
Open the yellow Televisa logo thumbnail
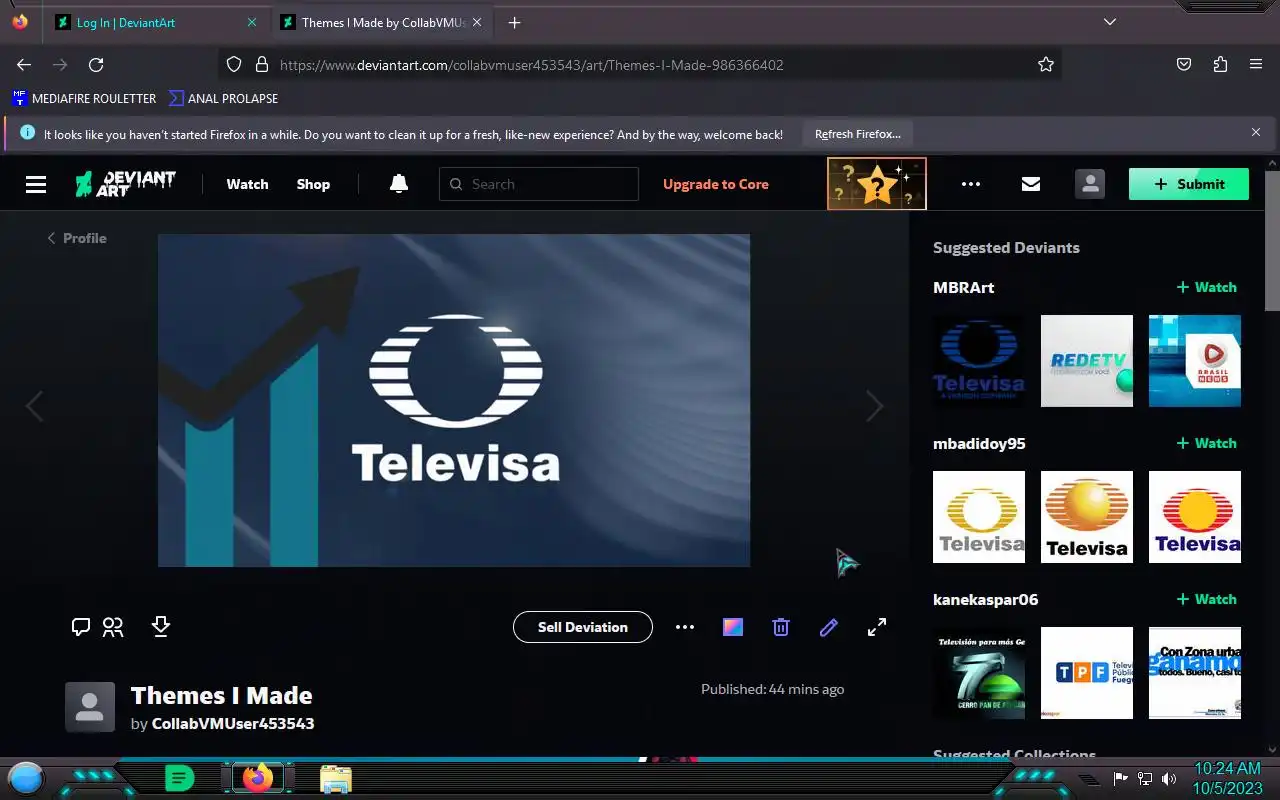[x=979, y=517]
